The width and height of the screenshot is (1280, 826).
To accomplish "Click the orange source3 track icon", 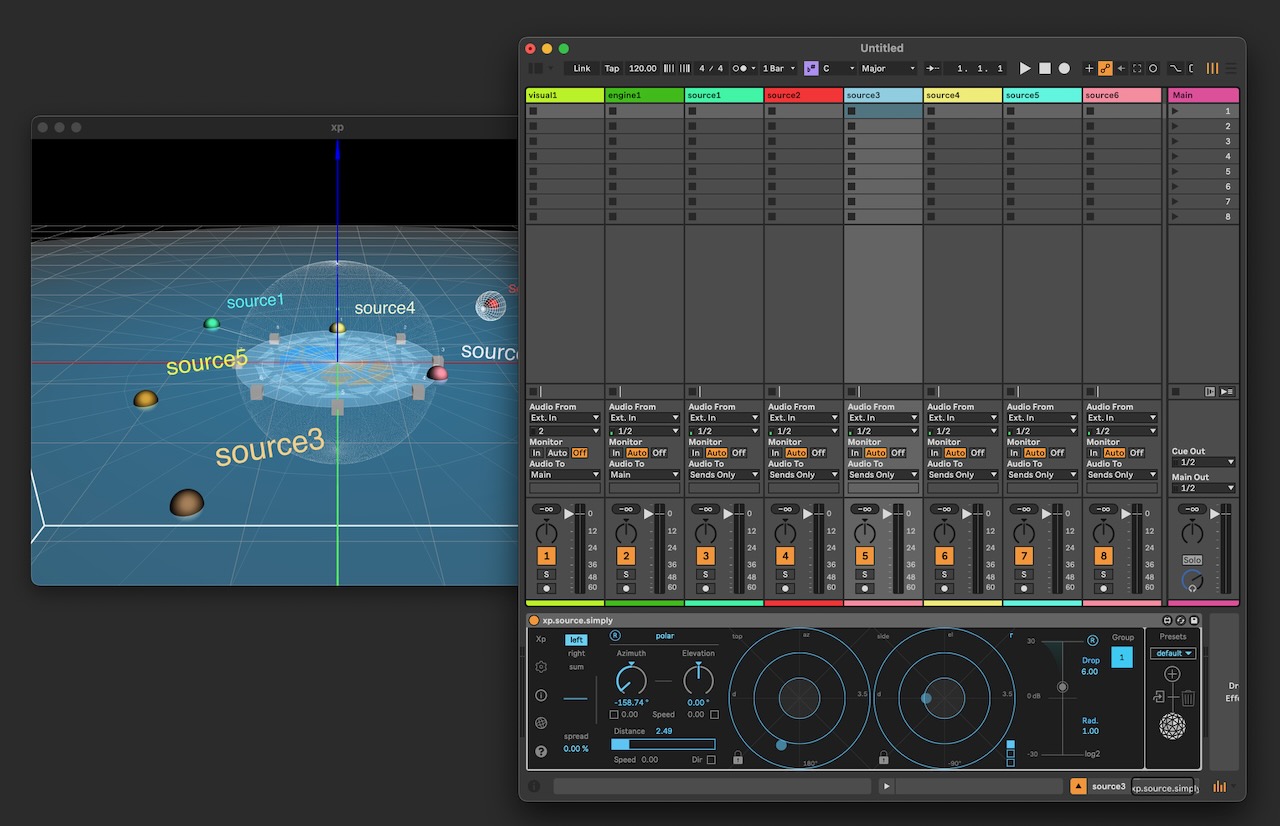I will point(1079,787).
